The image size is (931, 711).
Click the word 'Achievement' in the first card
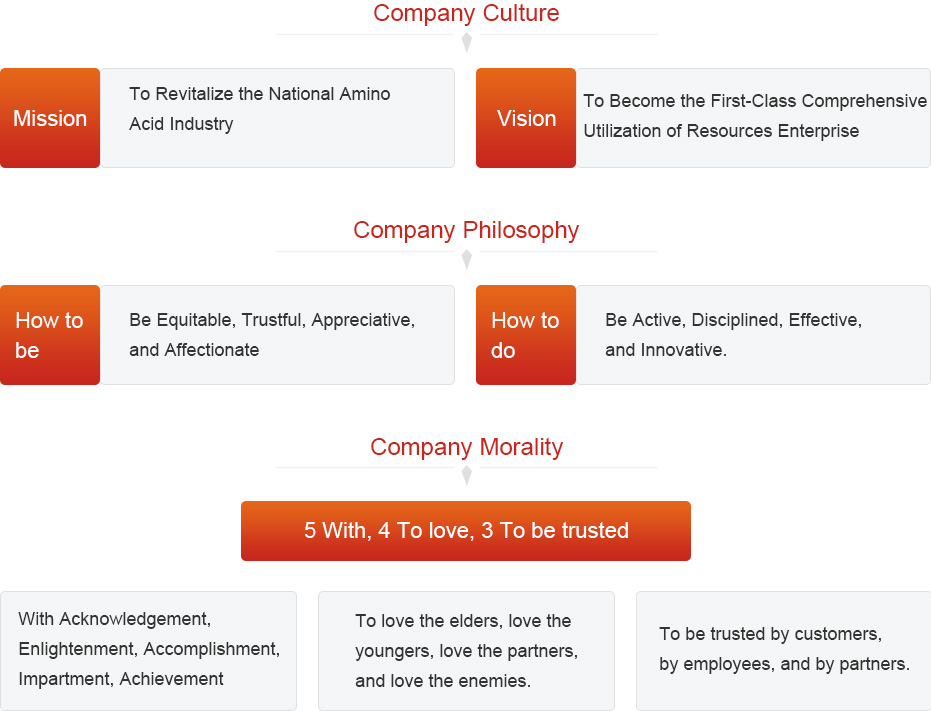(171, 679)
